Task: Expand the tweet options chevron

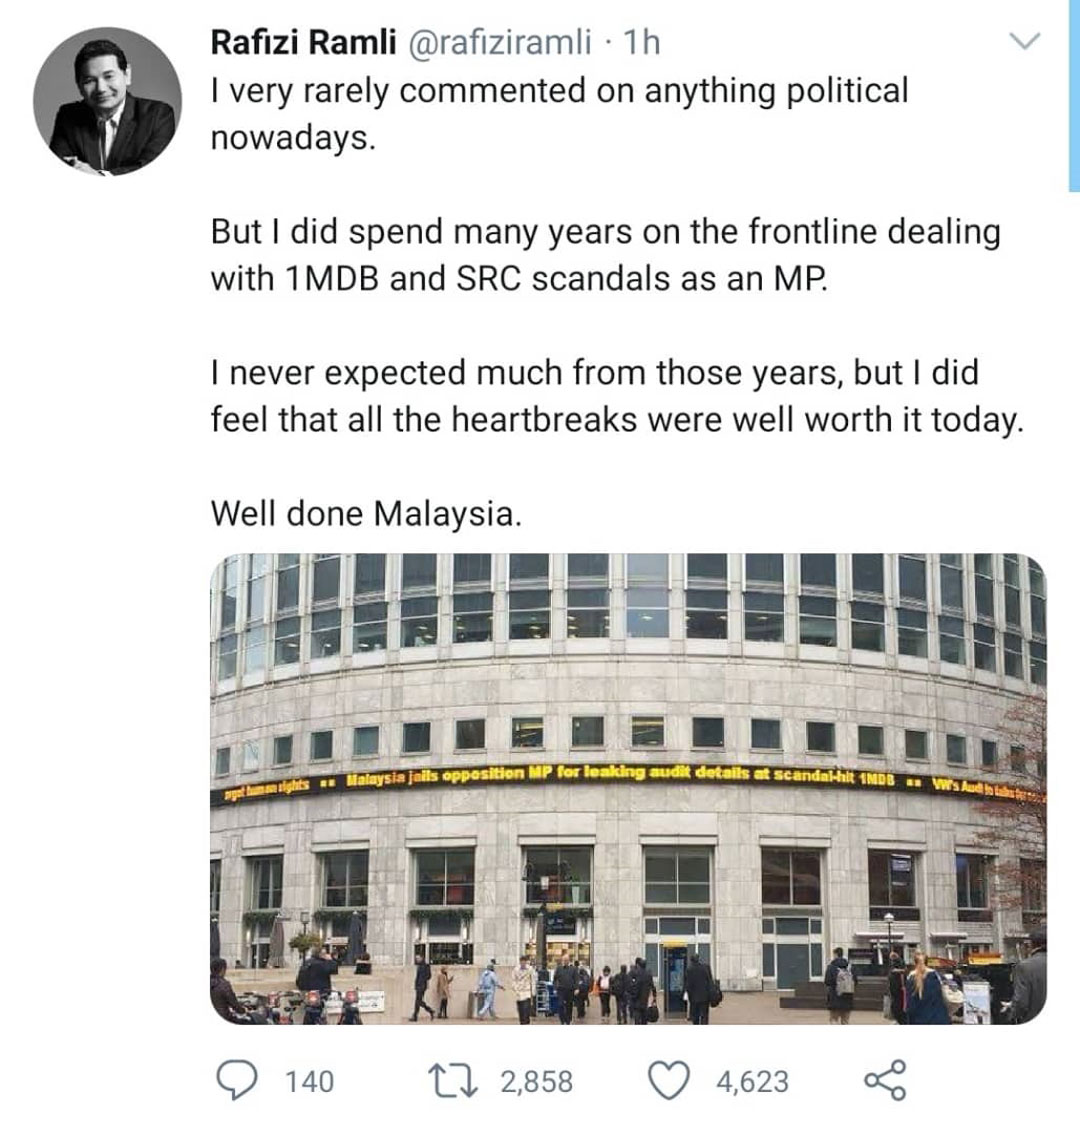Action: click(1025, 42)
